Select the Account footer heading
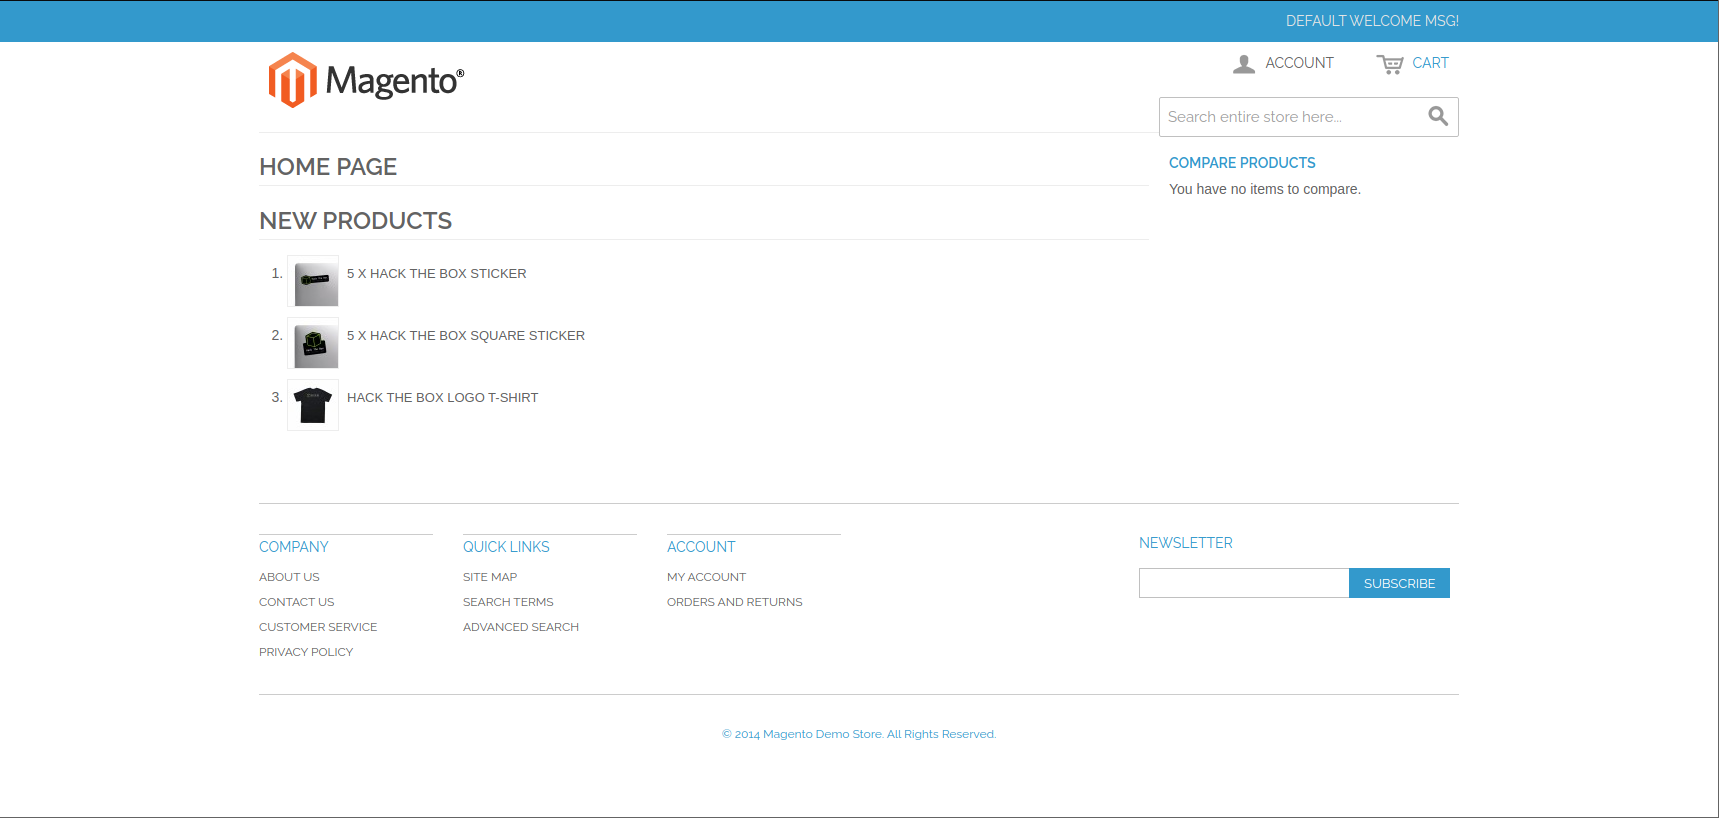This screenshot has width=1719, height=818. point(701,547)
